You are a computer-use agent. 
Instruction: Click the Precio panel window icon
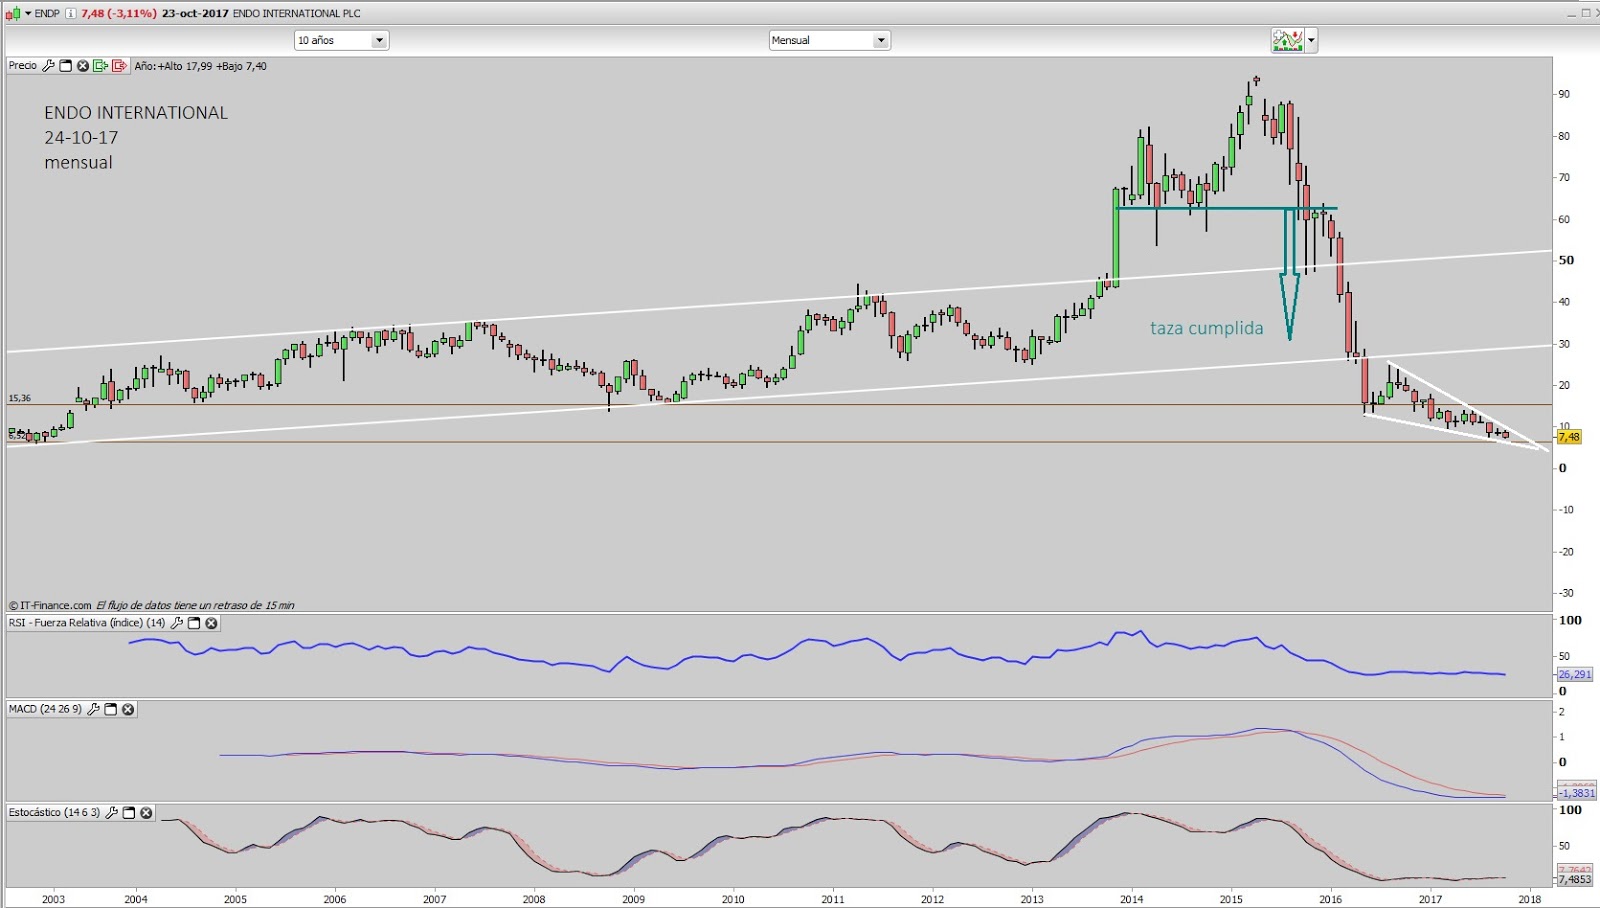66,66
